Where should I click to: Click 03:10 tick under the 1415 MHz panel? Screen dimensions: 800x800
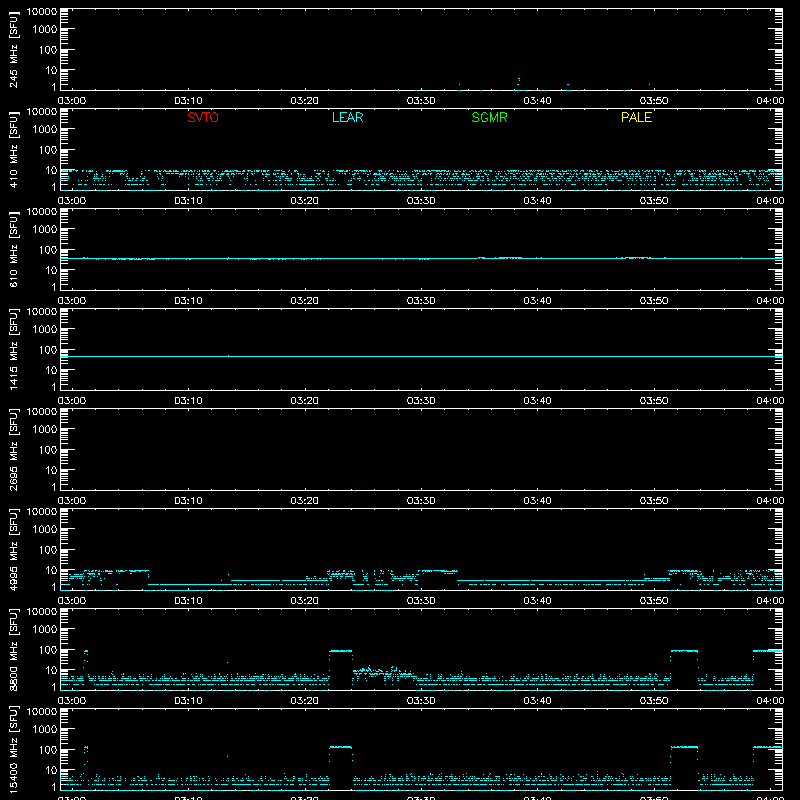click(x=188, y=401)
